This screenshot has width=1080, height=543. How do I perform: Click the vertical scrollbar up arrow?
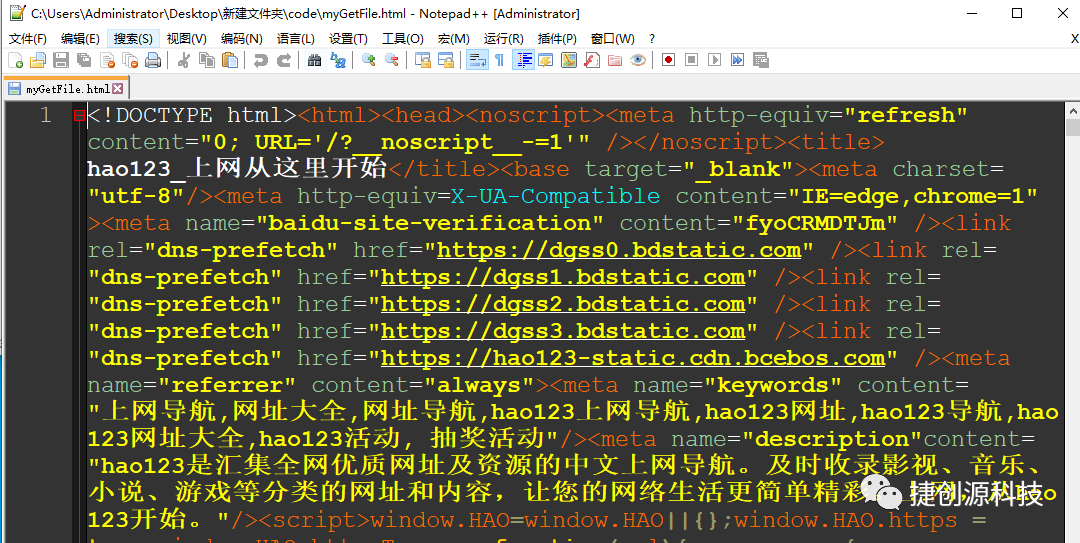click(x=1072, y=110)
